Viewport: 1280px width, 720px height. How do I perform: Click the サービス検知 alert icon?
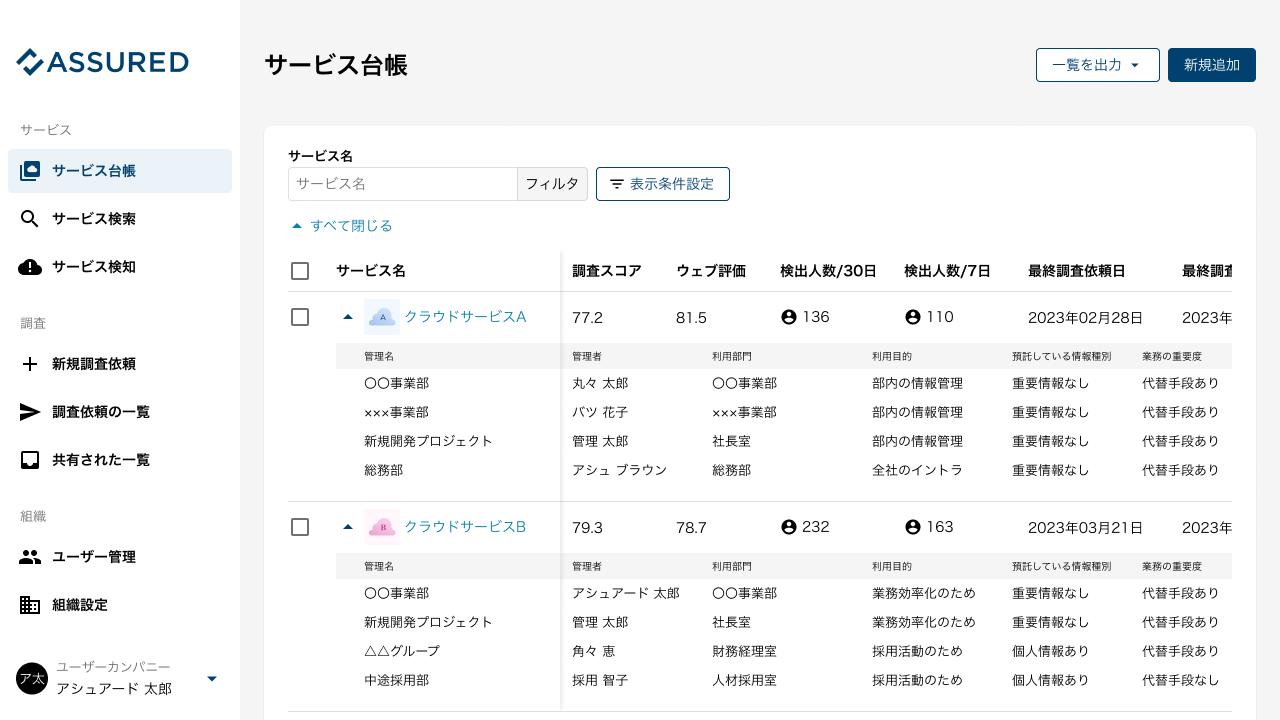(30, 266)
